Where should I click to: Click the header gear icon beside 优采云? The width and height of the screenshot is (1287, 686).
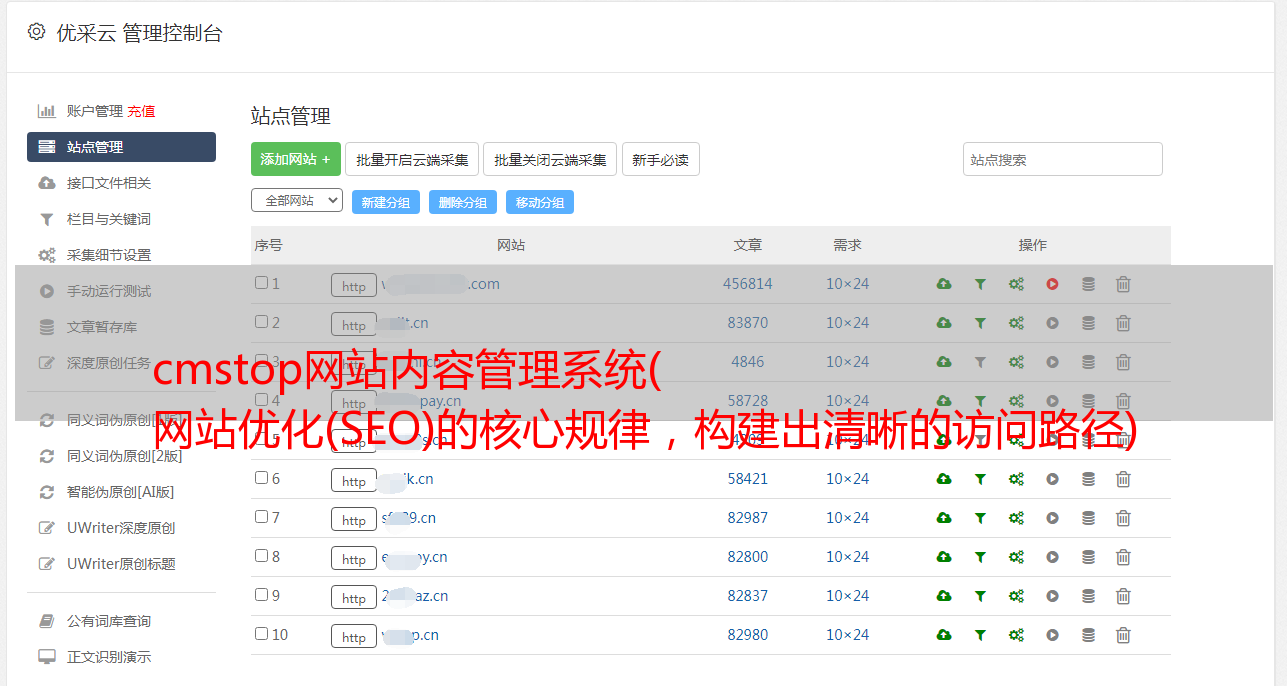[x=36, y=32]
